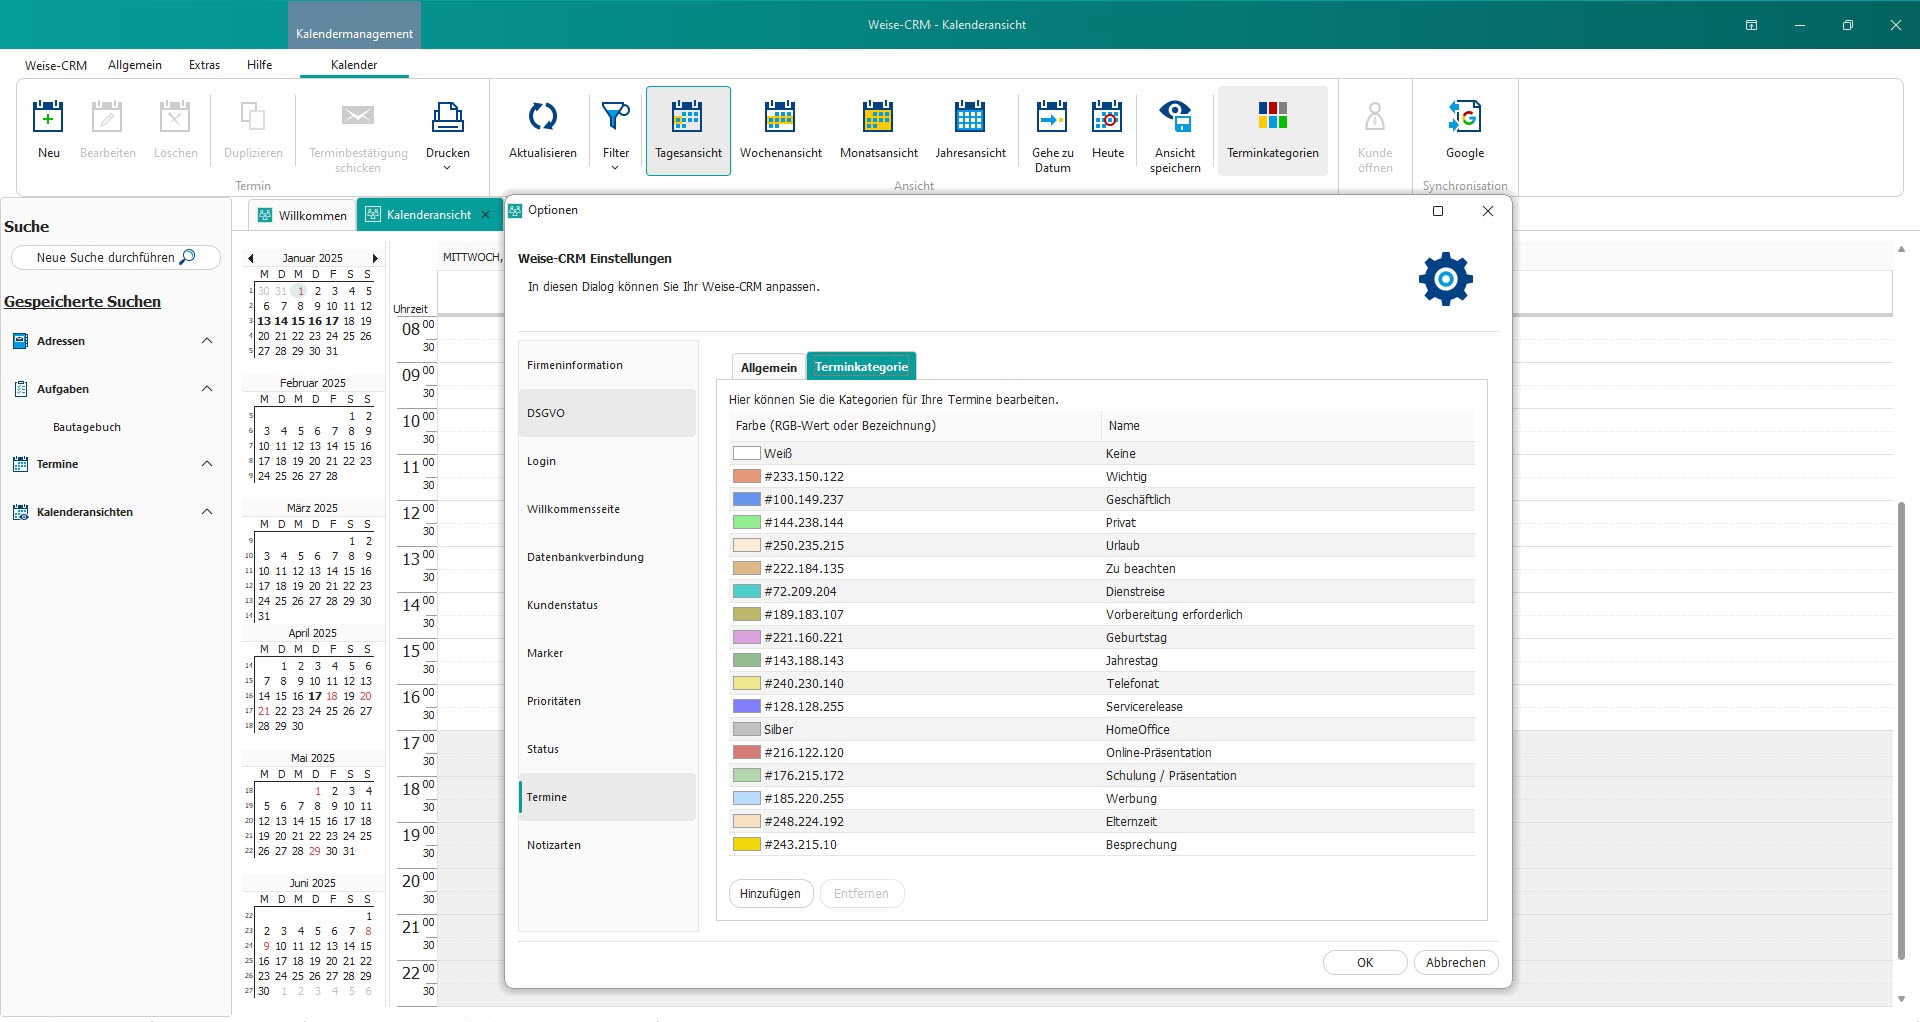Refresh calendar with Aktualisieren icon
This screenshot has width=1920, height=1022.
tap(542, 117)
